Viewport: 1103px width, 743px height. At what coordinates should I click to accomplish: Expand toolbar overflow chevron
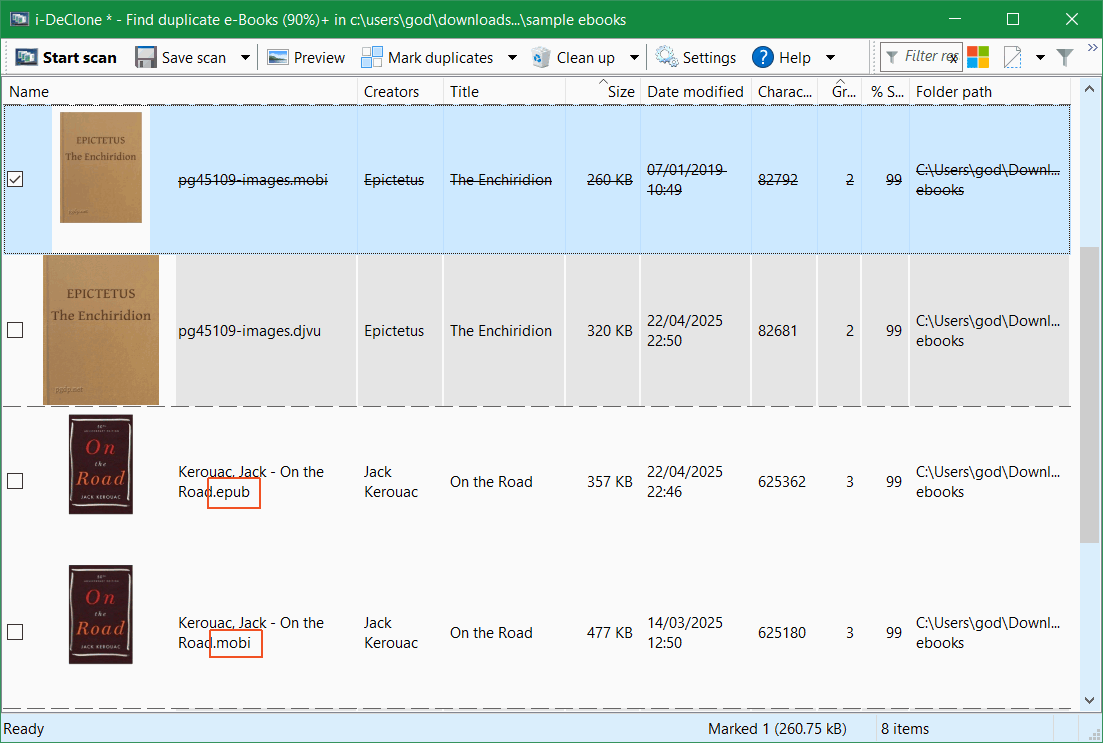(x=1092, y=47)
